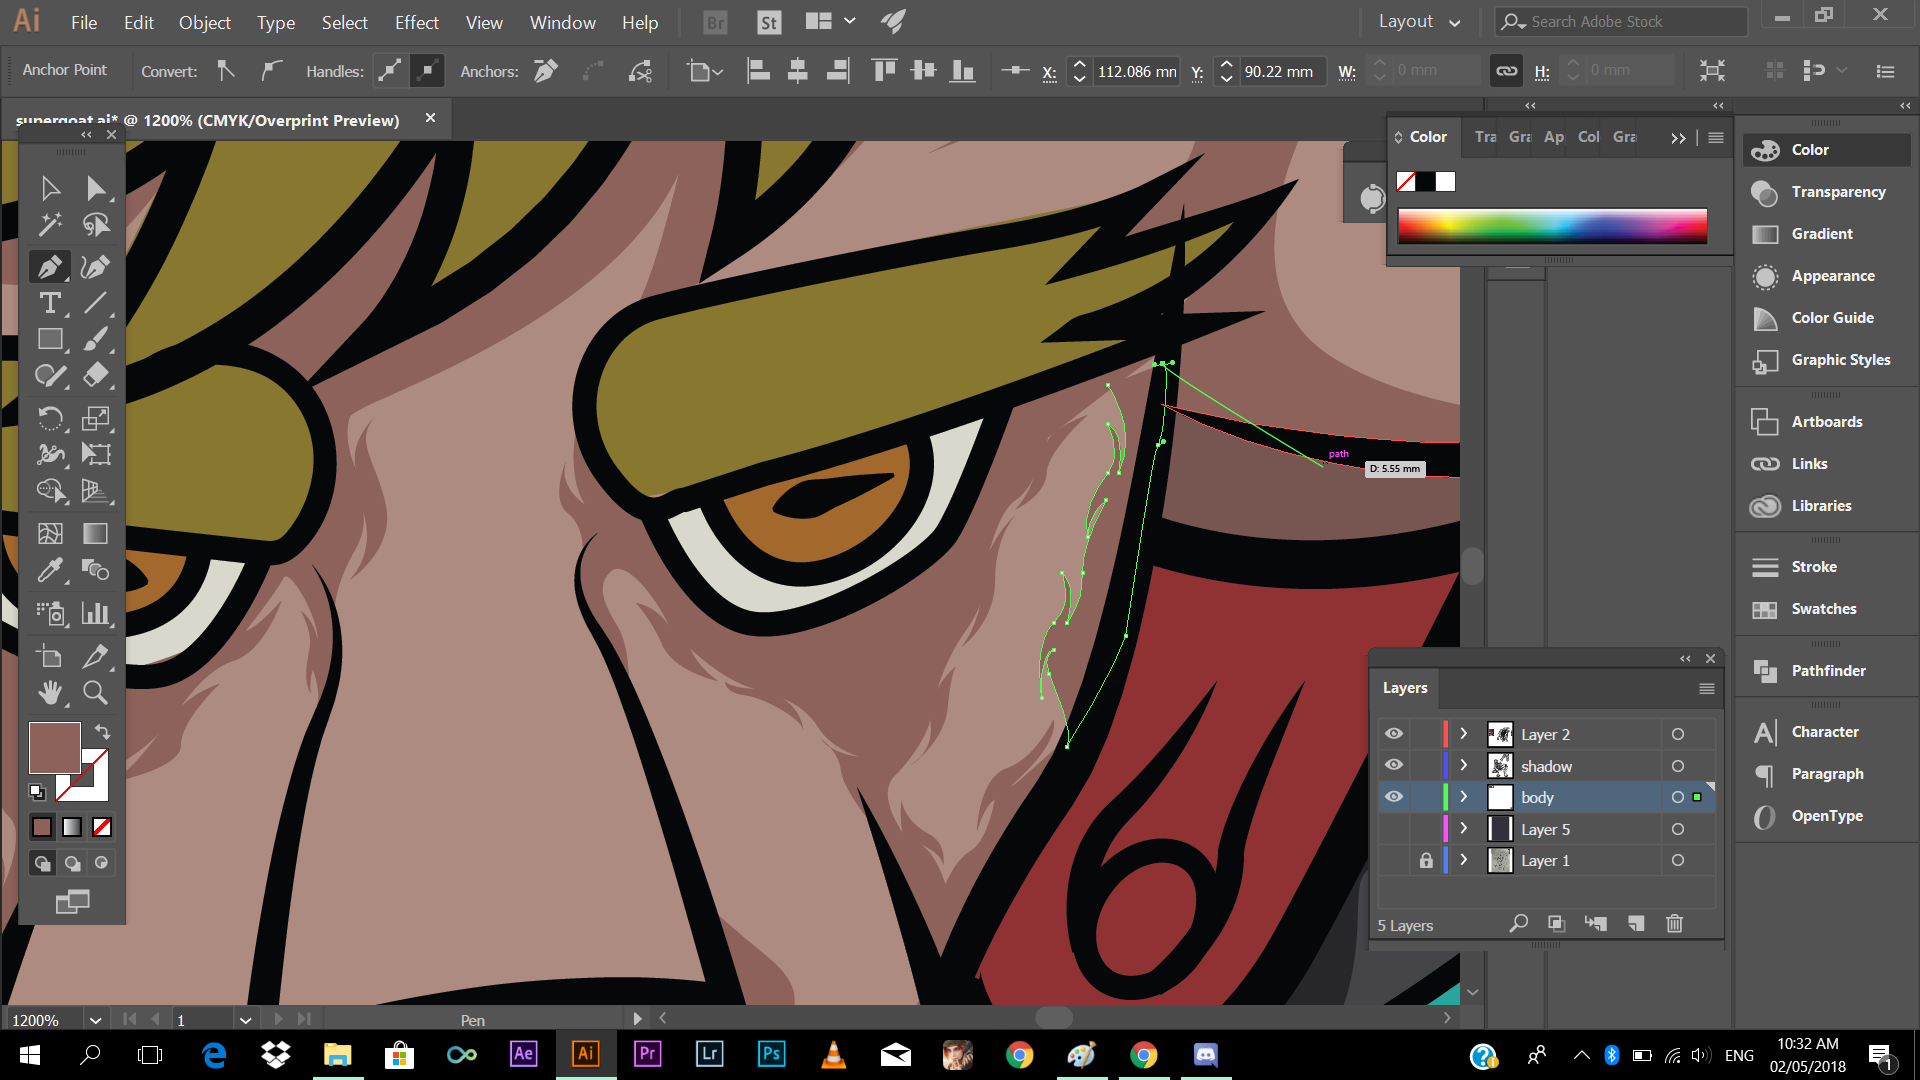Open the Effect menu
The image size is (1920, 1080).
tap(416, 22)
